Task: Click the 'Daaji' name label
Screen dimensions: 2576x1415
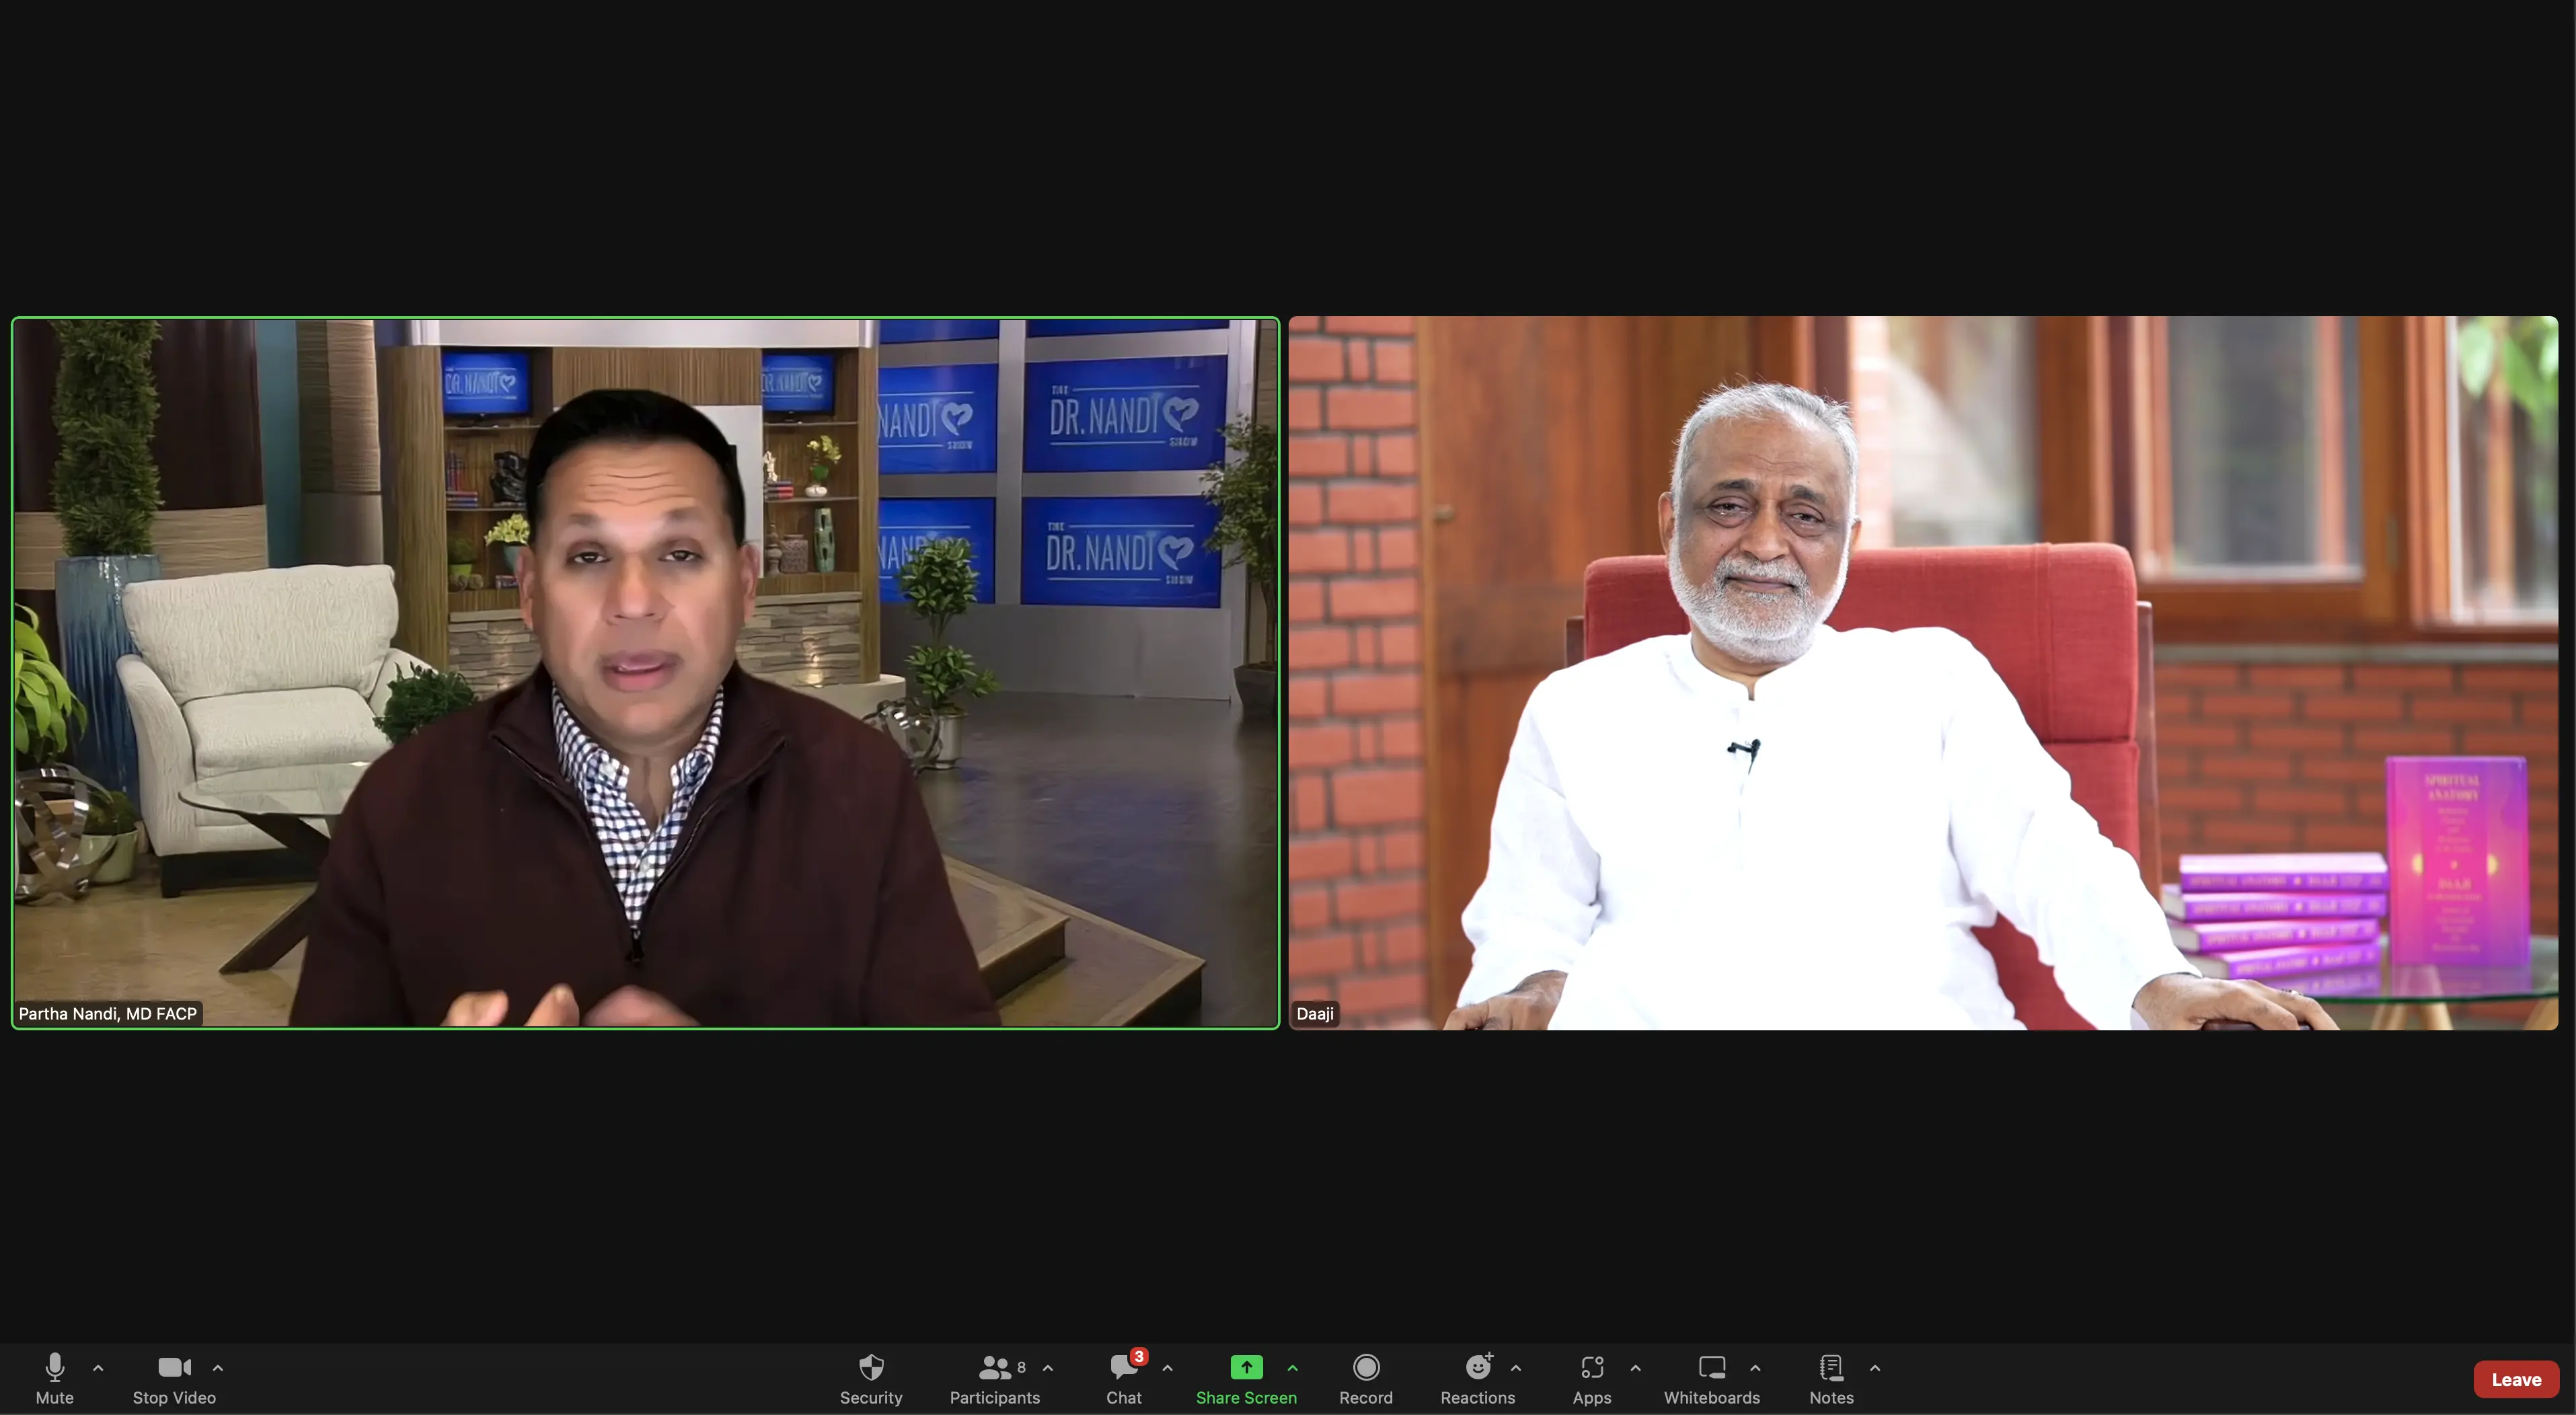Action: click(x=1315, y=1013)
